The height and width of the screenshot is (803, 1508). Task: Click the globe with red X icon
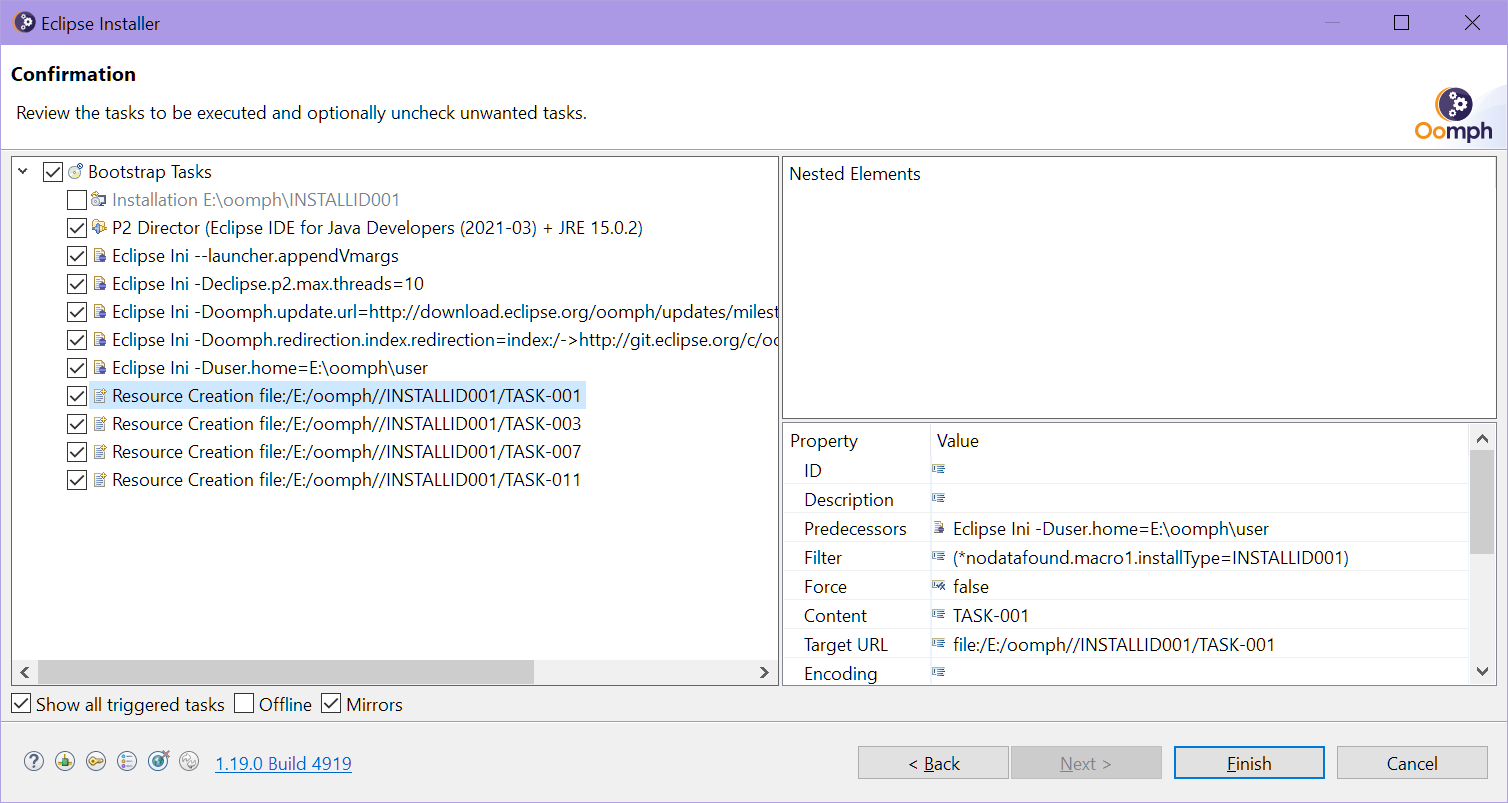click(158, 761)
